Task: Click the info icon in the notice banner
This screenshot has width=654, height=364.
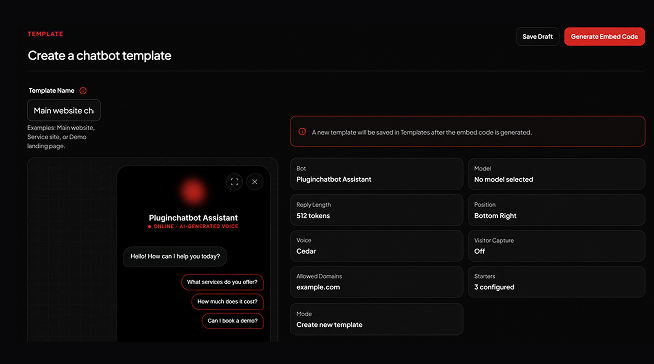Action: 302,132
